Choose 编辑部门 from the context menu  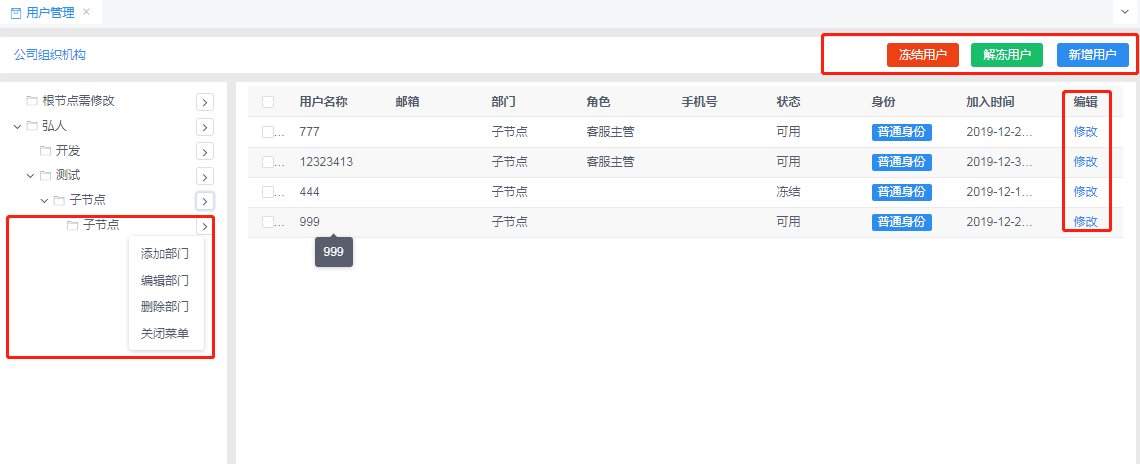165,281
